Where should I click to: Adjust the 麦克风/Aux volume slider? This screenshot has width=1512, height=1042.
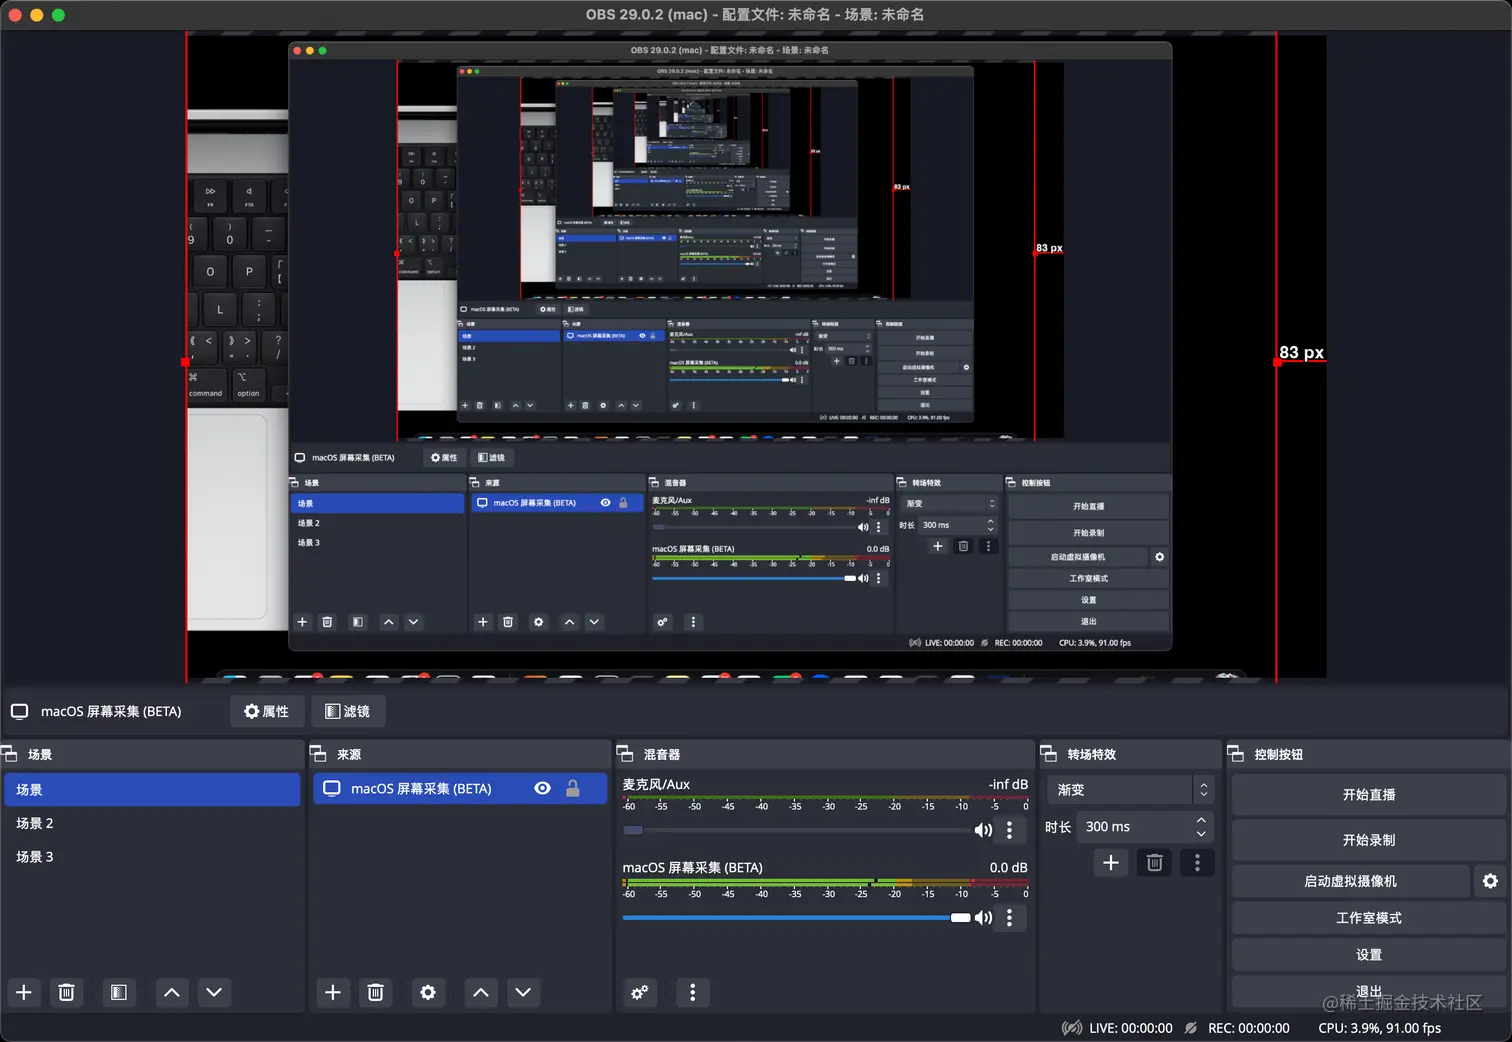point(796,830)
